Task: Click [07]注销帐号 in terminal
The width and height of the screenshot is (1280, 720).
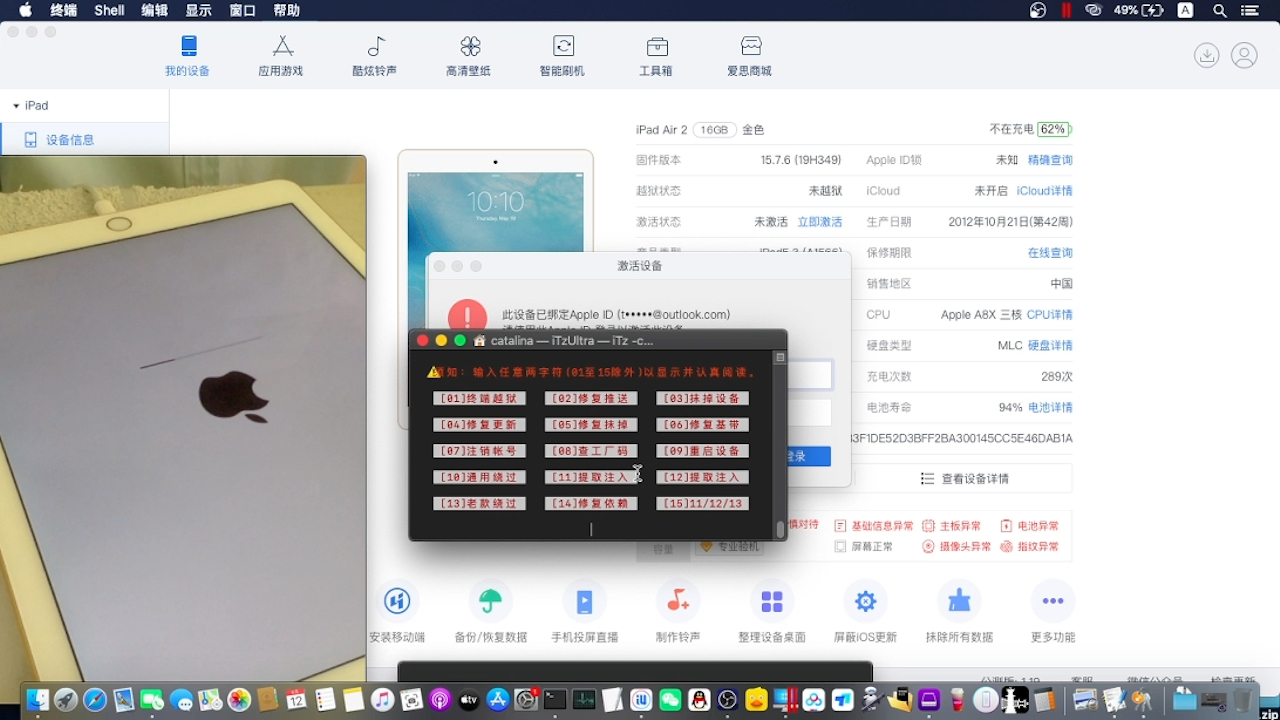Action: (x=480, y=451)
